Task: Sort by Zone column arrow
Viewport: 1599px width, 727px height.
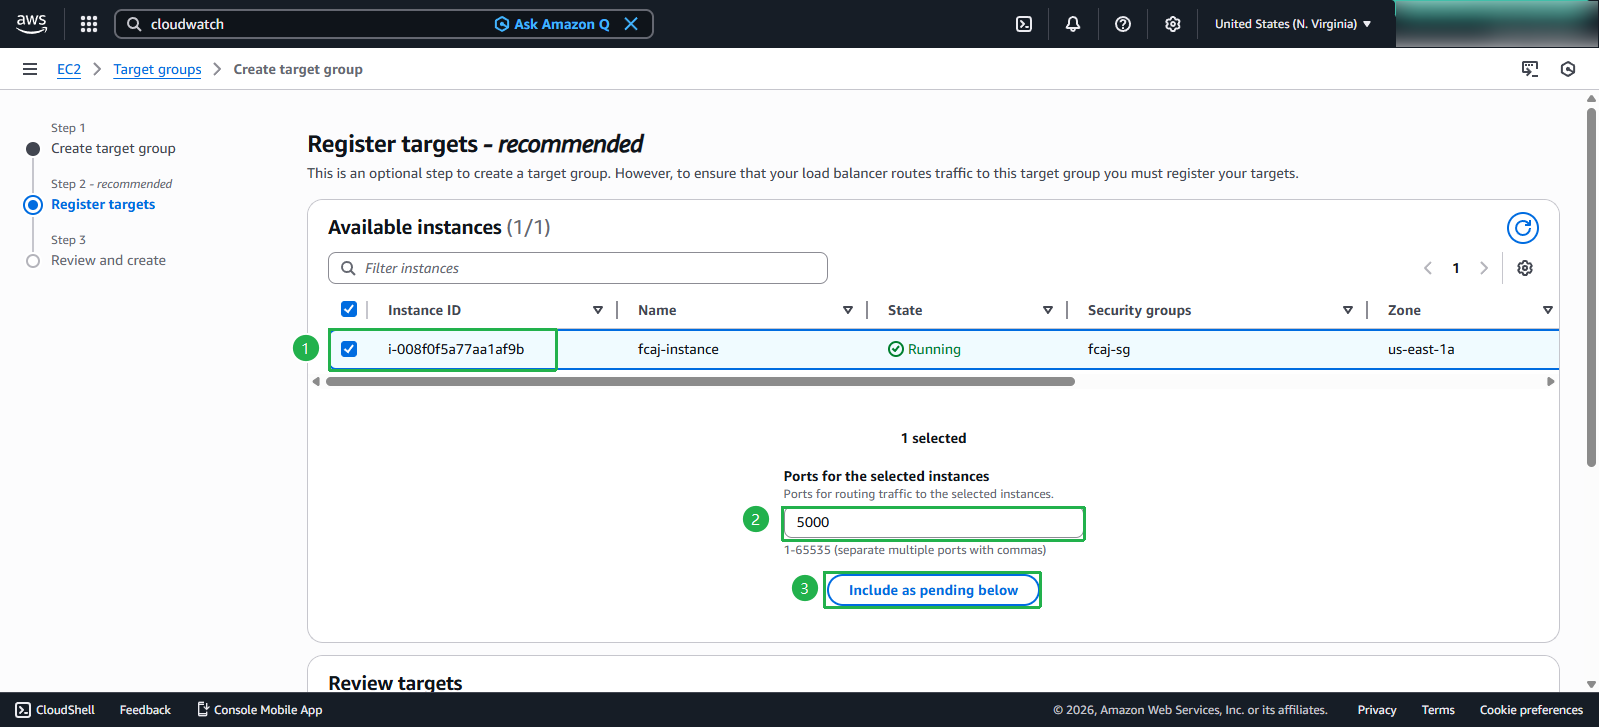Action: (1548, 310)
